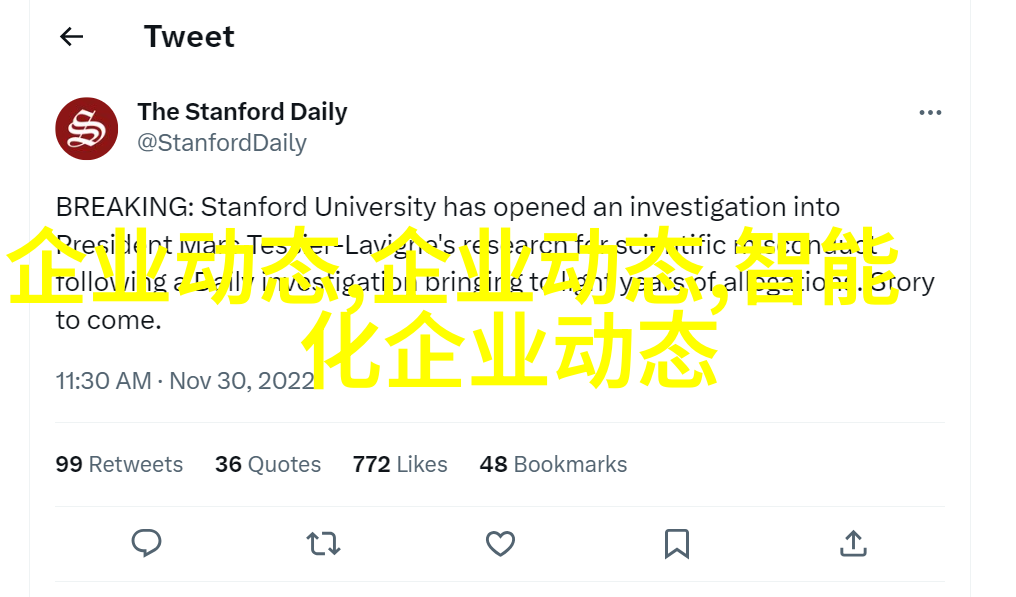Open the three-dot more options menu
Viewport: 1016px width, 597px height.
[x=930, y=113]
